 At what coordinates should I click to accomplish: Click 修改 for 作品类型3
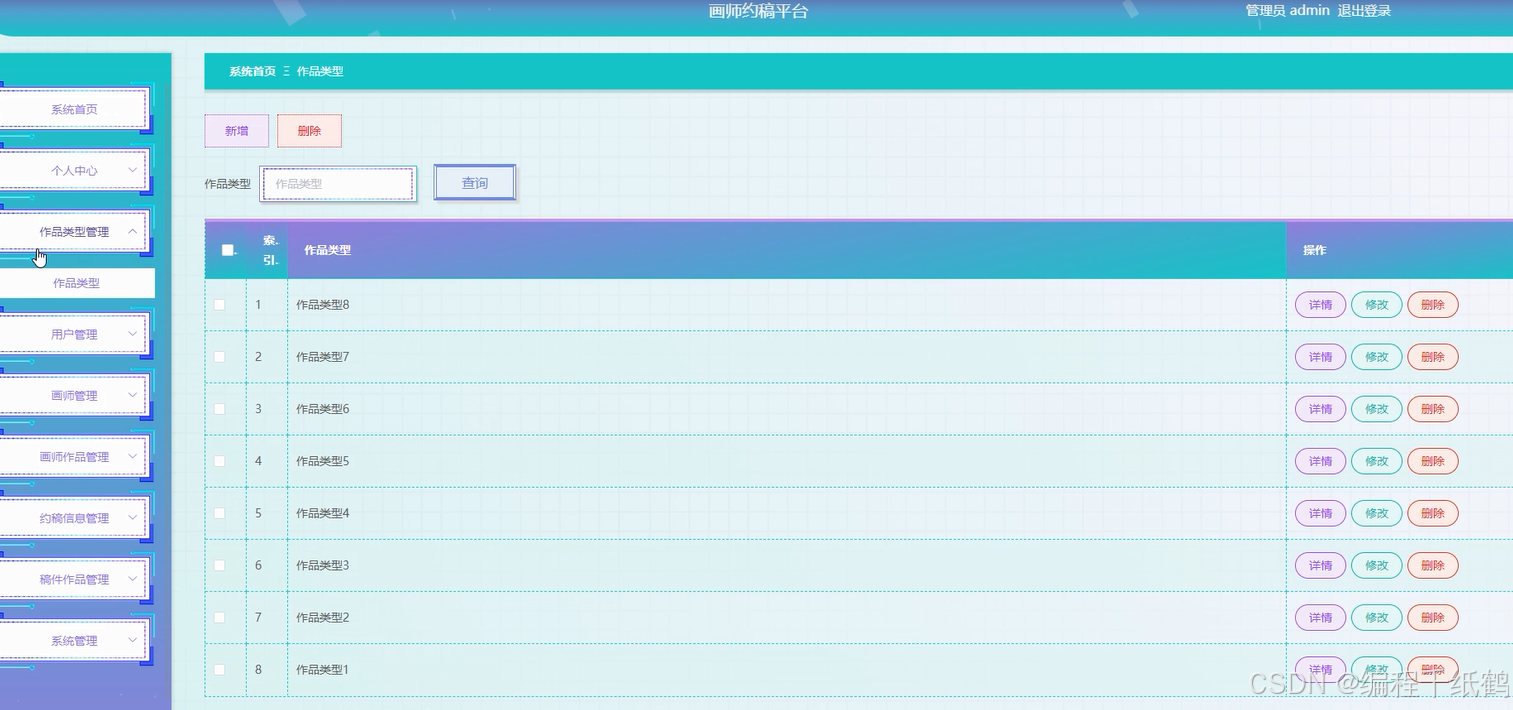pos(1376,565)
